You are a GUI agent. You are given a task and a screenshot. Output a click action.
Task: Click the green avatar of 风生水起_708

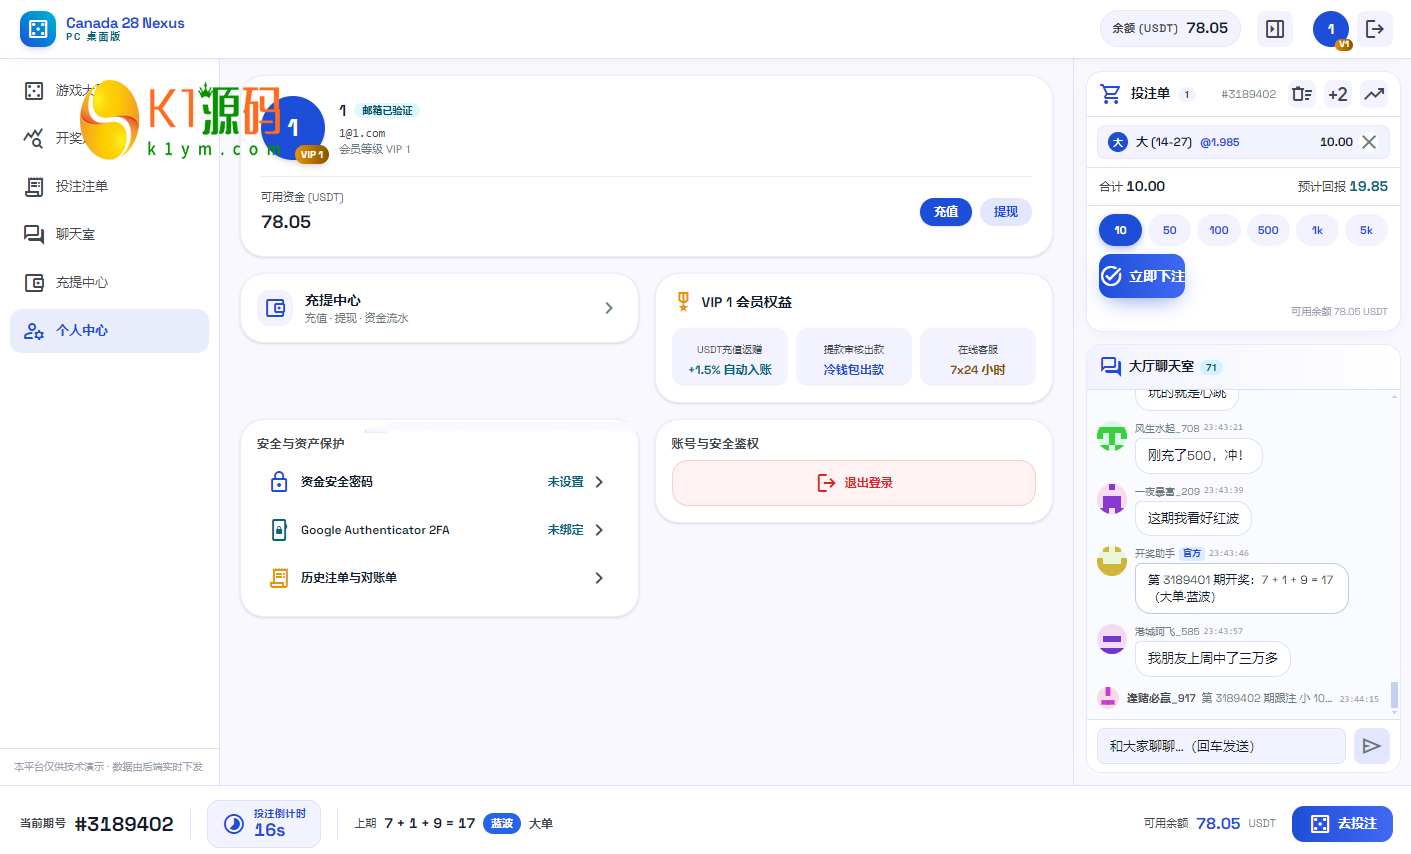pyautogui.click(x=1112, y=436)
